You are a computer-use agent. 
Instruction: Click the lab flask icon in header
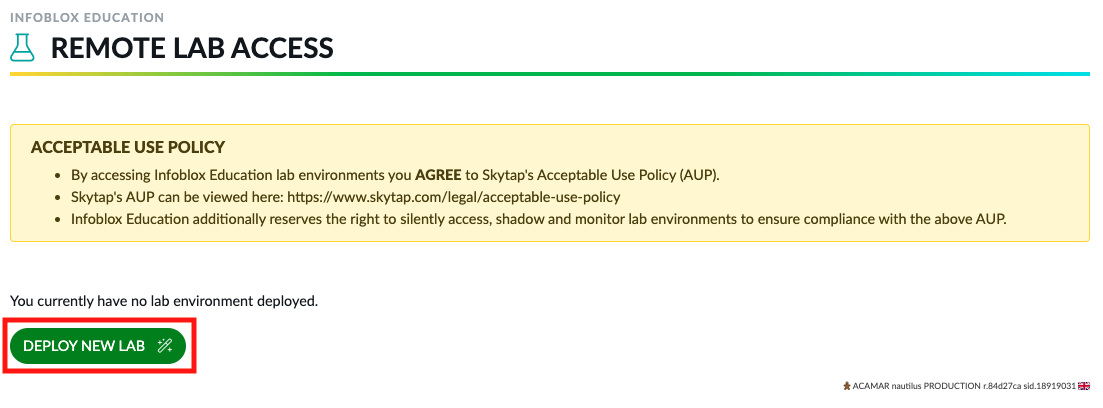(22, 47)
